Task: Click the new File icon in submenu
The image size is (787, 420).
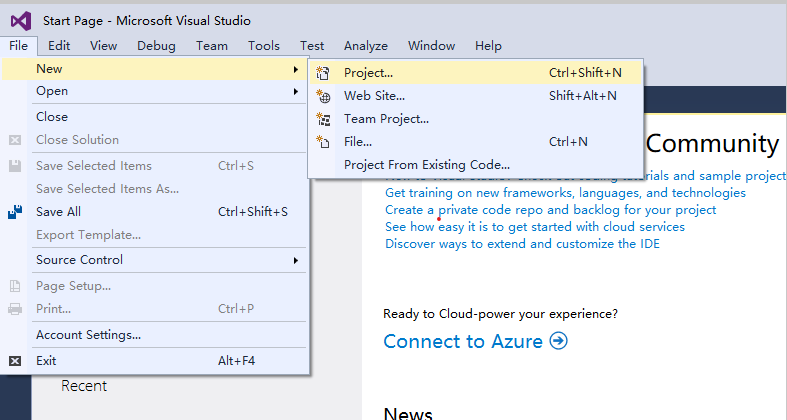Action: [x=323, y=142]
